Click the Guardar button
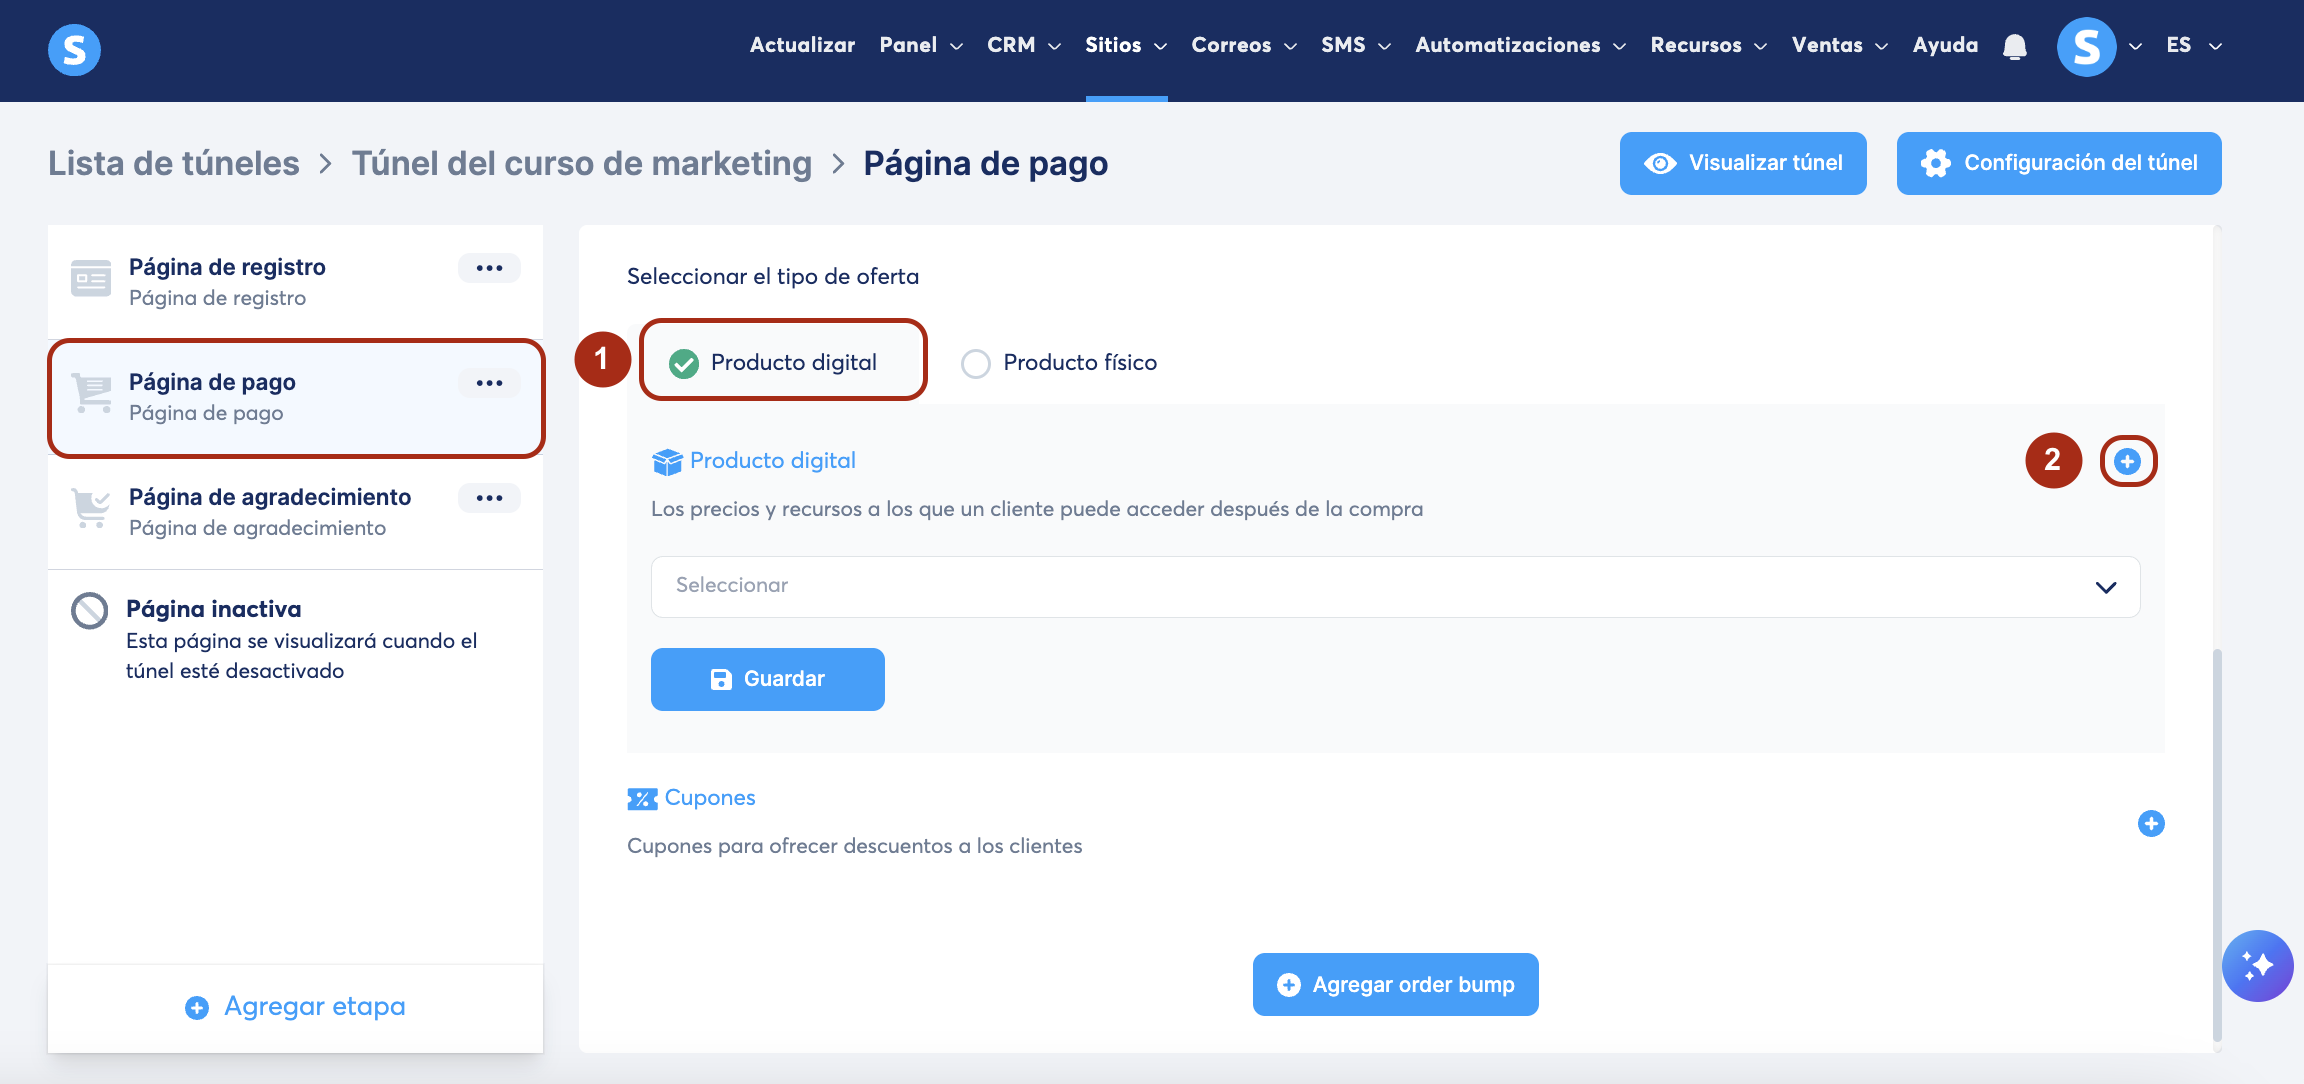This screenshot has width=2304, height=1084. point(767,679)
